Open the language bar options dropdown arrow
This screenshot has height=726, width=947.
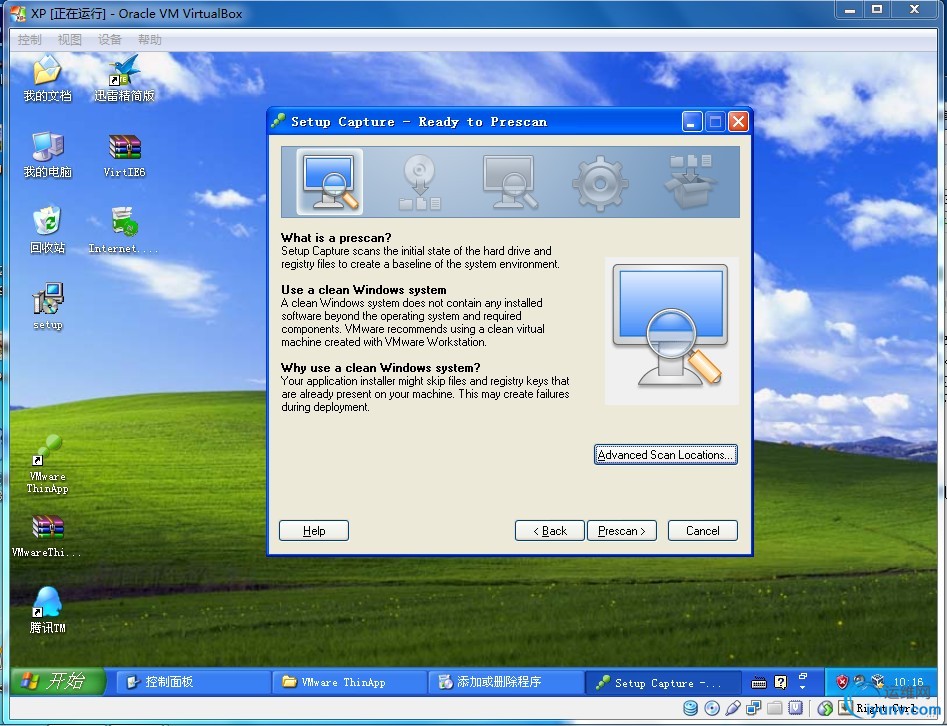(803, 687)
